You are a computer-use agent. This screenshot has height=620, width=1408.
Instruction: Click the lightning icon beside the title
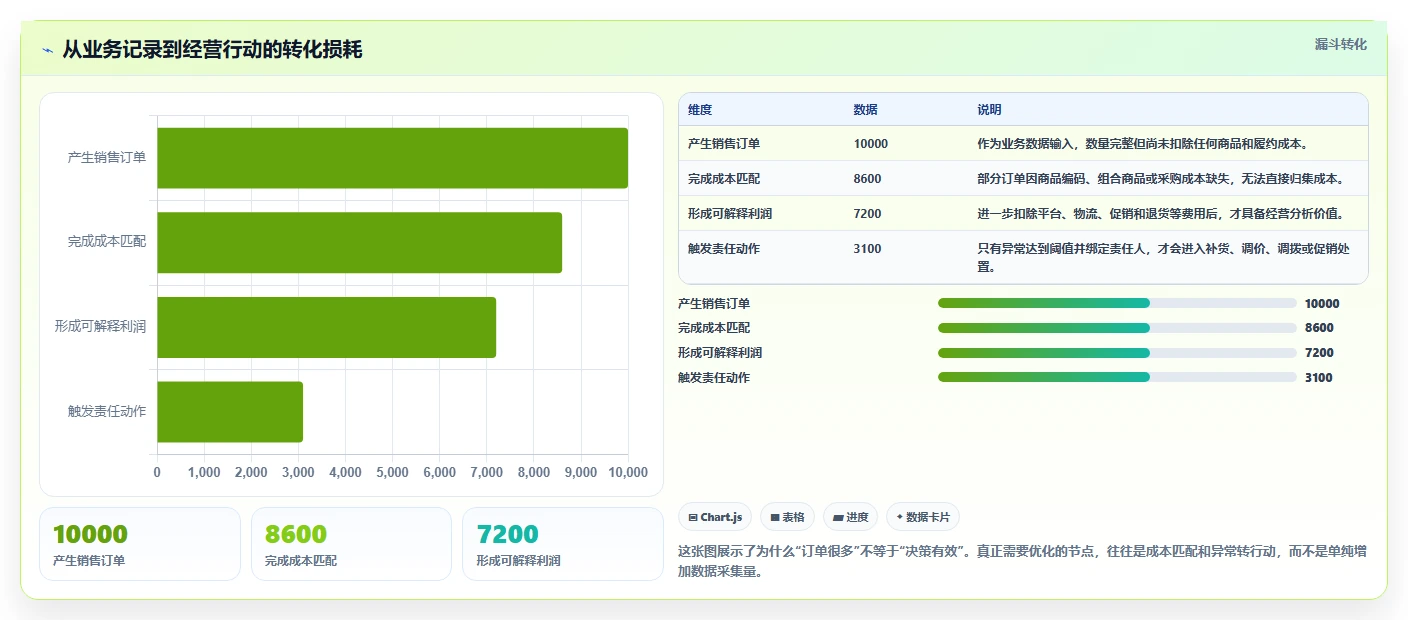[x=47, y=50]
